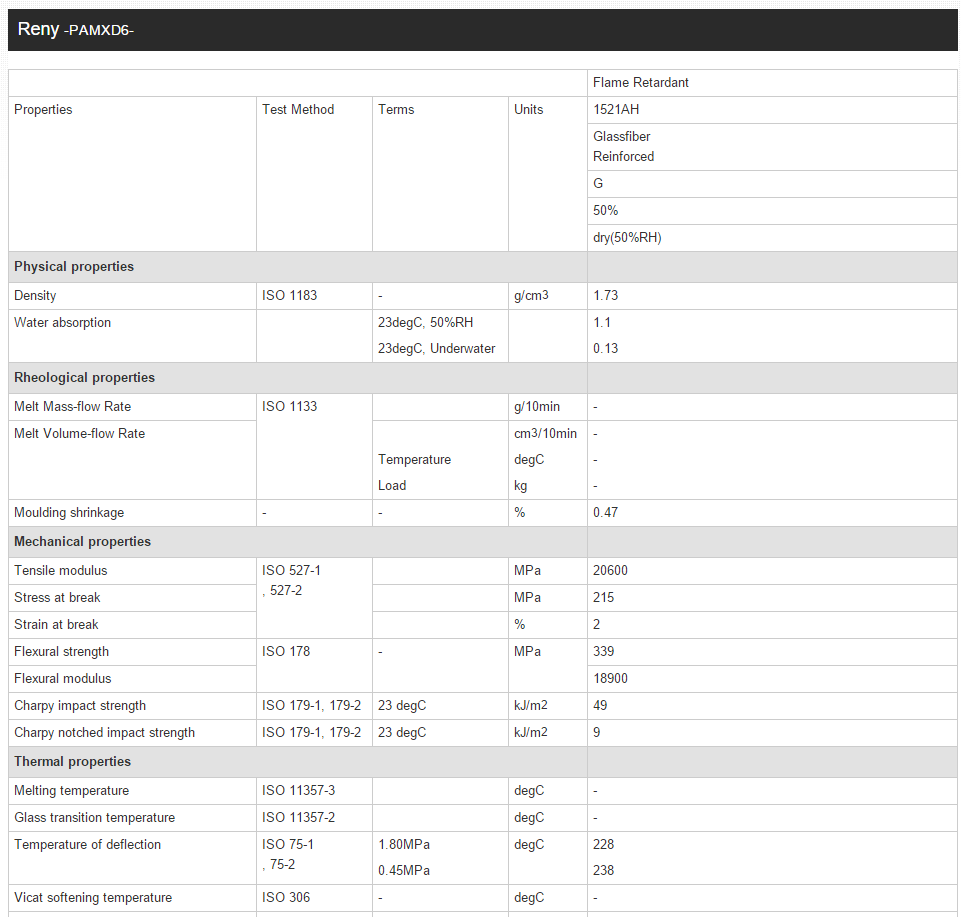961x917 pixels.
Task: Select the Mechanical properties section row
Action: 483,542
